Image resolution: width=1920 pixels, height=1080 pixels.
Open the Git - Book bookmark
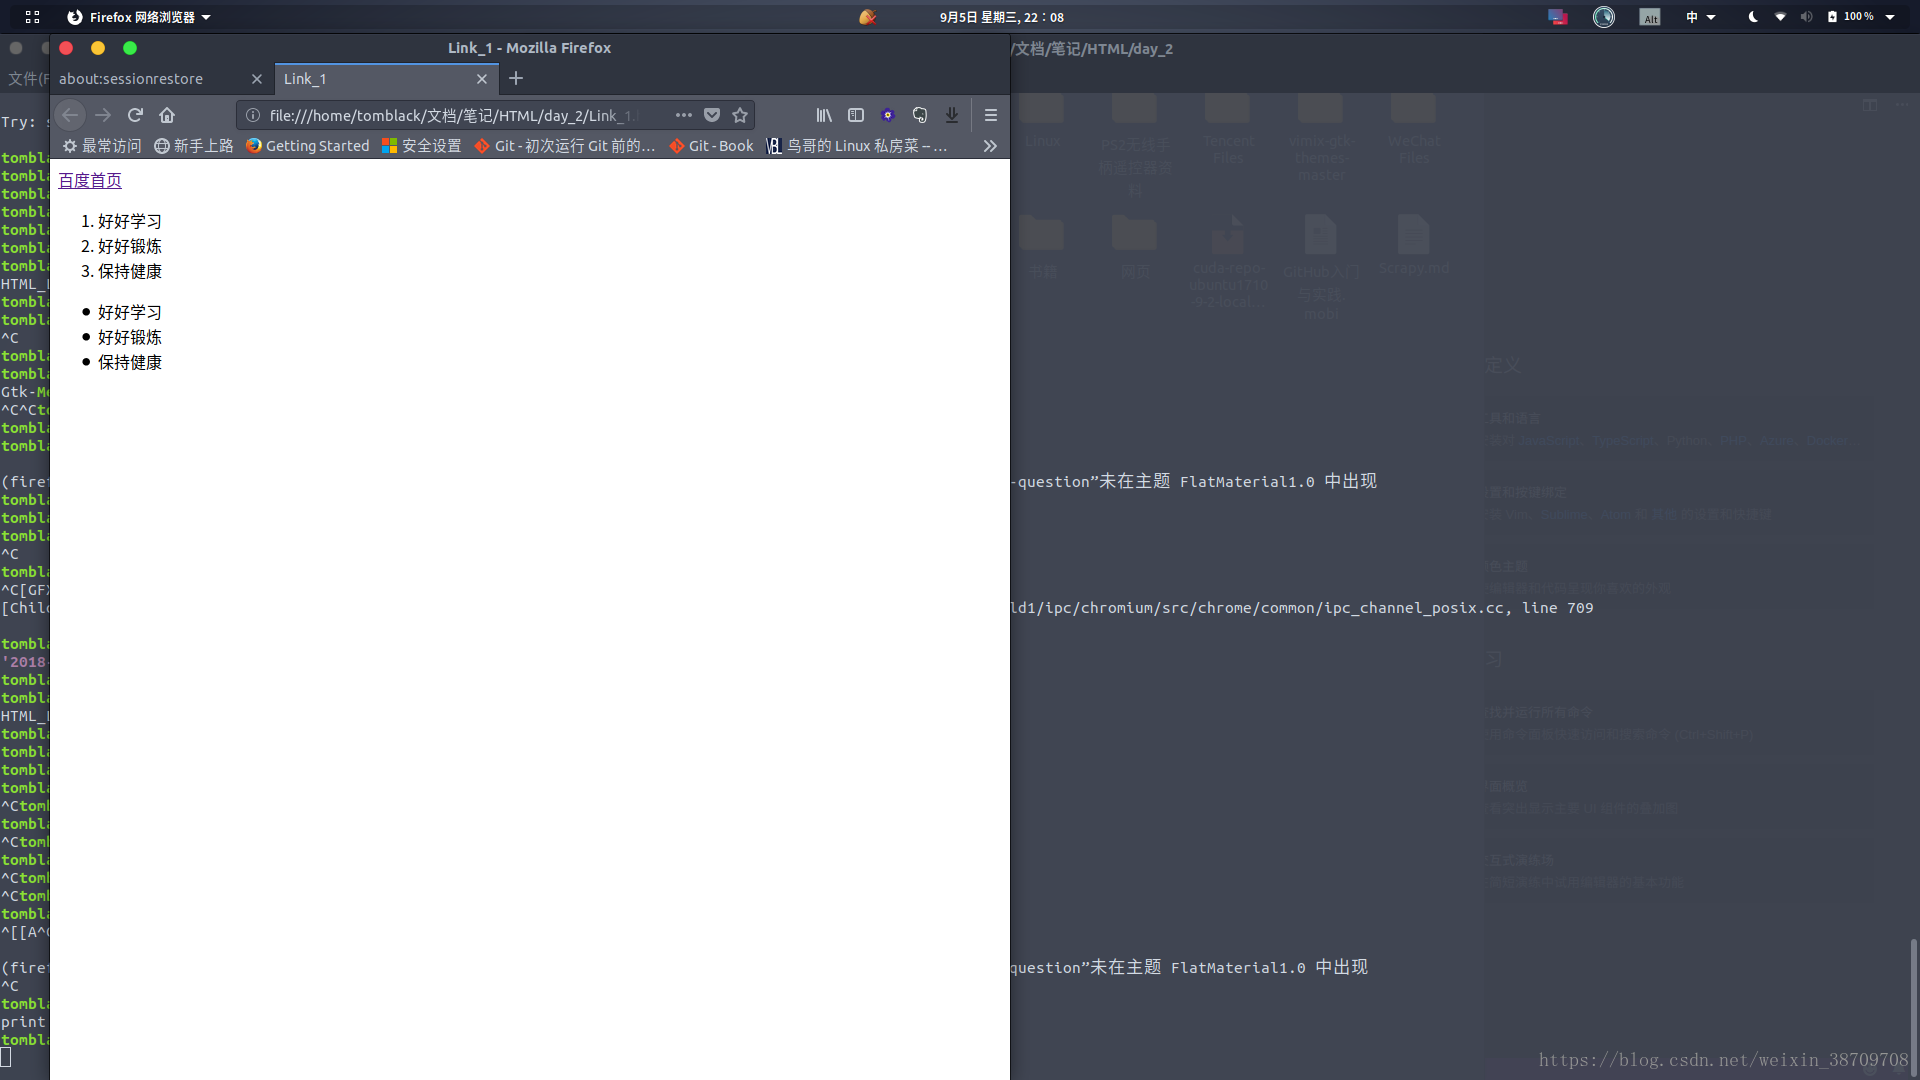tap(712, 146)
